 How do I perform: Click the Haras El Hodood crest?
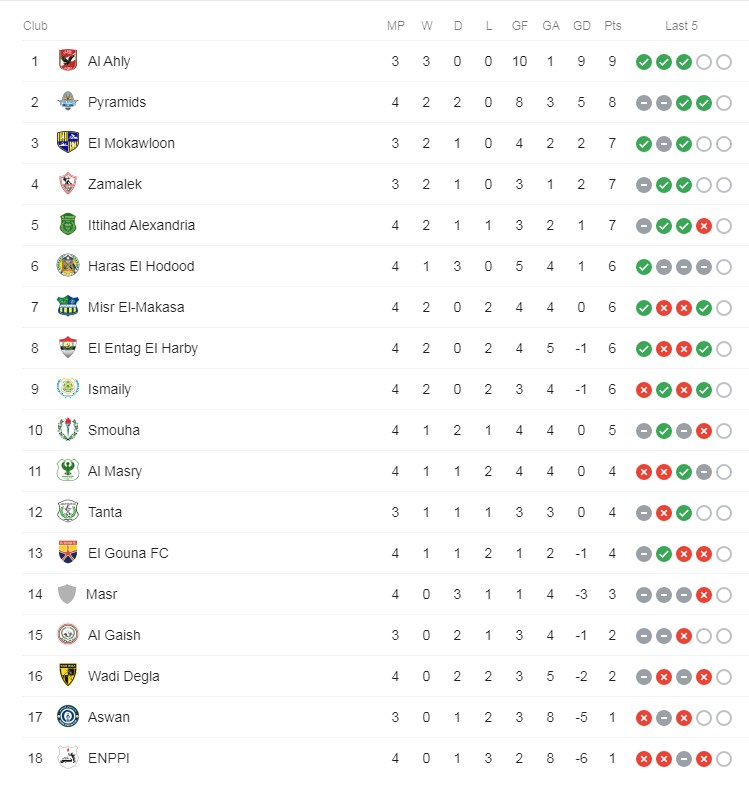[x=68, y=266]
